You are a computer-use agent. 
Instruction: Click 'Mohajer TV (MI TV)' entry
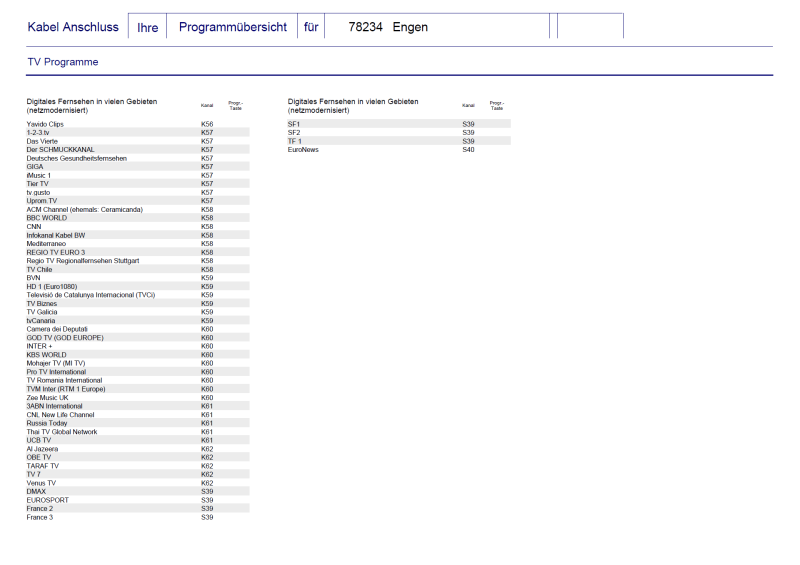138,363
